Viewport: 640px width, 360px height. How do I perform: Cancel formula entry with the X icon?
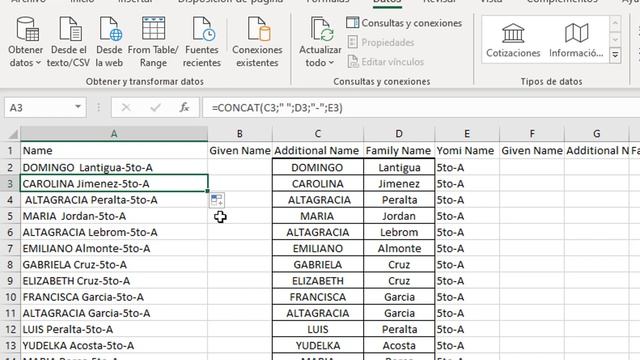[x=126, y=108]
